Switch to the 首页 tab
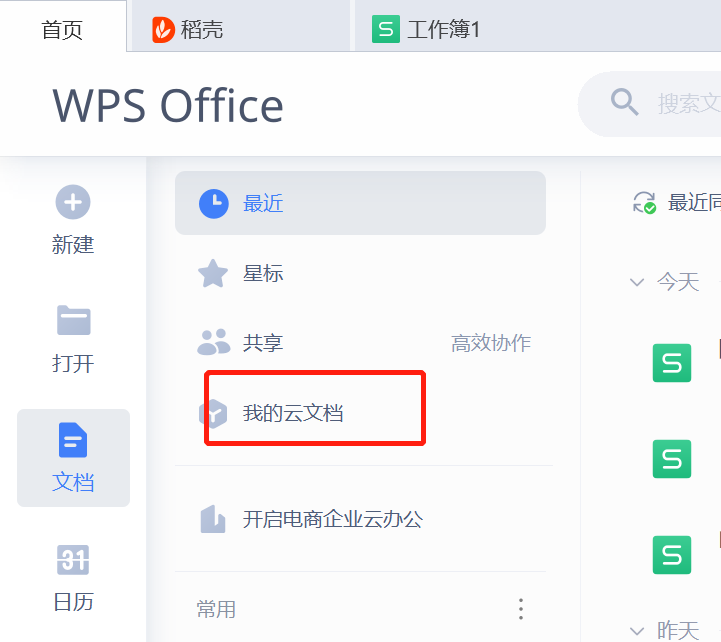The image size is (721, 642). pyautogui.click(x=63, y=30)
